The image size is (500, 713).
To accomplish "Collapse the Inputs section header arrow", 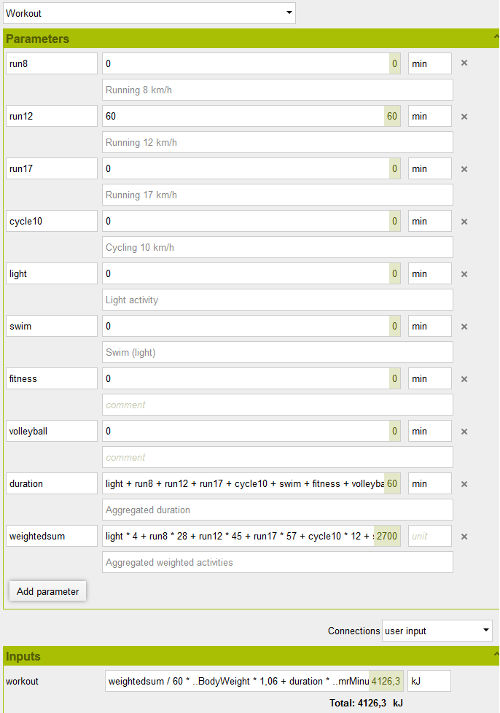I will click(496, 654).
